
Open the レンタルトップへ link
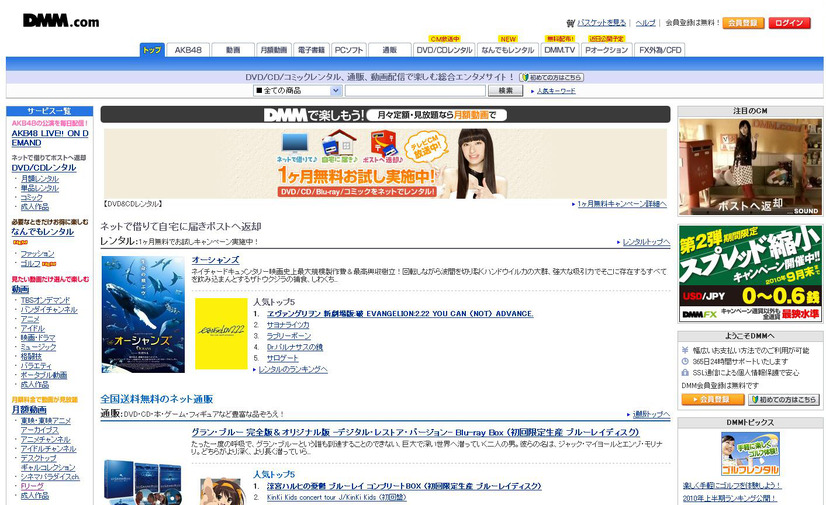[x=646, y=242]
